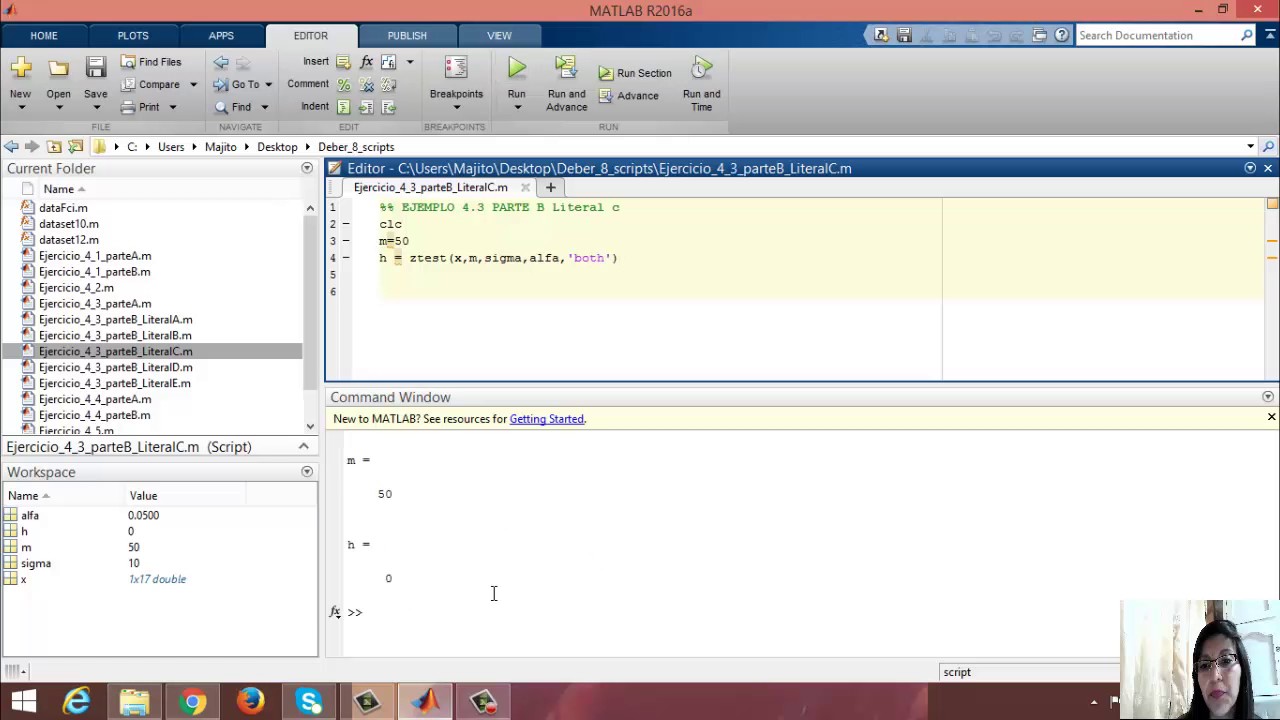
Task: Add a new editor tab with plus
Action: [550, 187]
